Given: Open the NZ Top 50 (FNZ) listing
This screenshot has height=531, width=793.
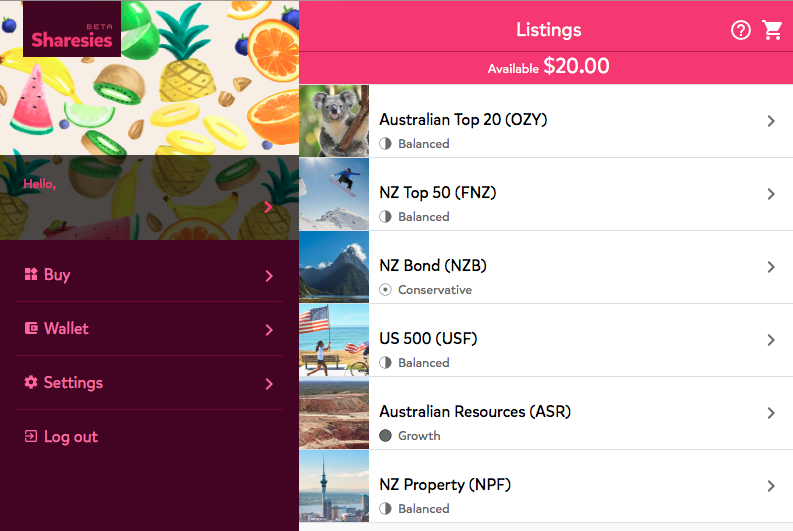Looking at the screenshot, I should point(438,193).
